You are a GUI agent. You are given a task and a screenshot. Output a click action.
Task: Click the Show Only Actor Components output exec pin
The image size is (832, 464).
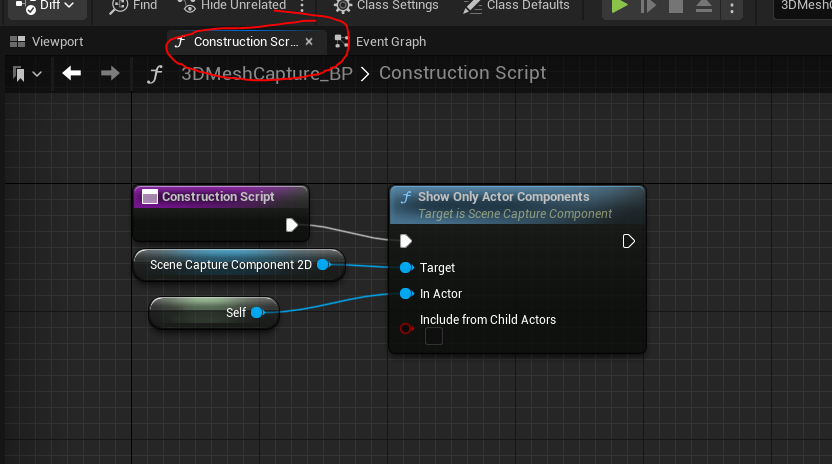pyautogui.click(x=628, y=242)
